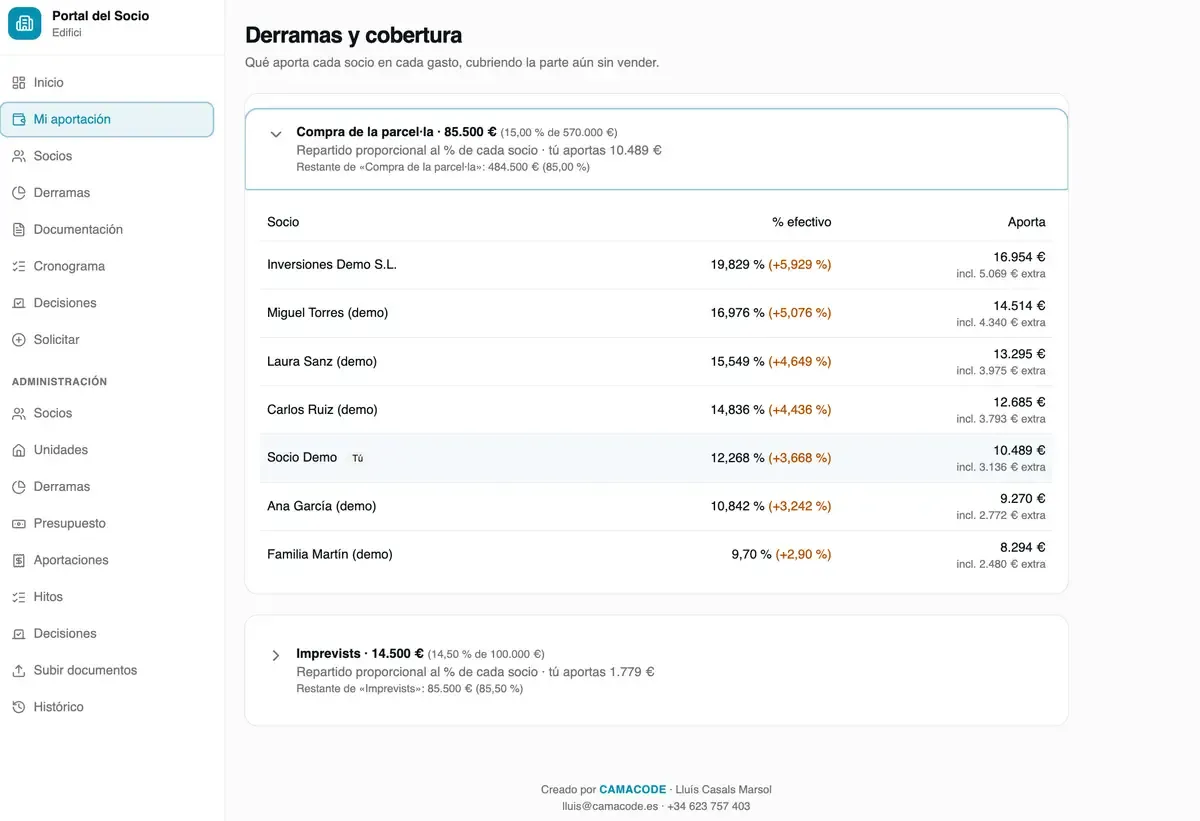Open Cronograma from the sidebar
The image size is (1200, 821).
point(107,266)
